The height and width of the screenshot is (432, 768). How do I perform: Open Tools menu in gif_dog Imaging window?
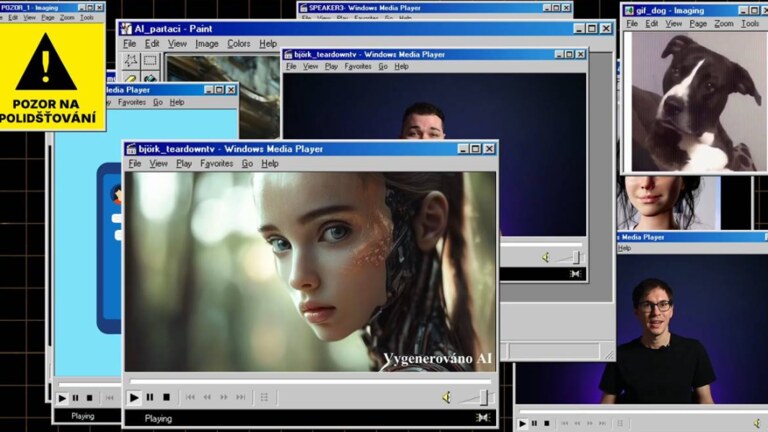click(749, 24)
